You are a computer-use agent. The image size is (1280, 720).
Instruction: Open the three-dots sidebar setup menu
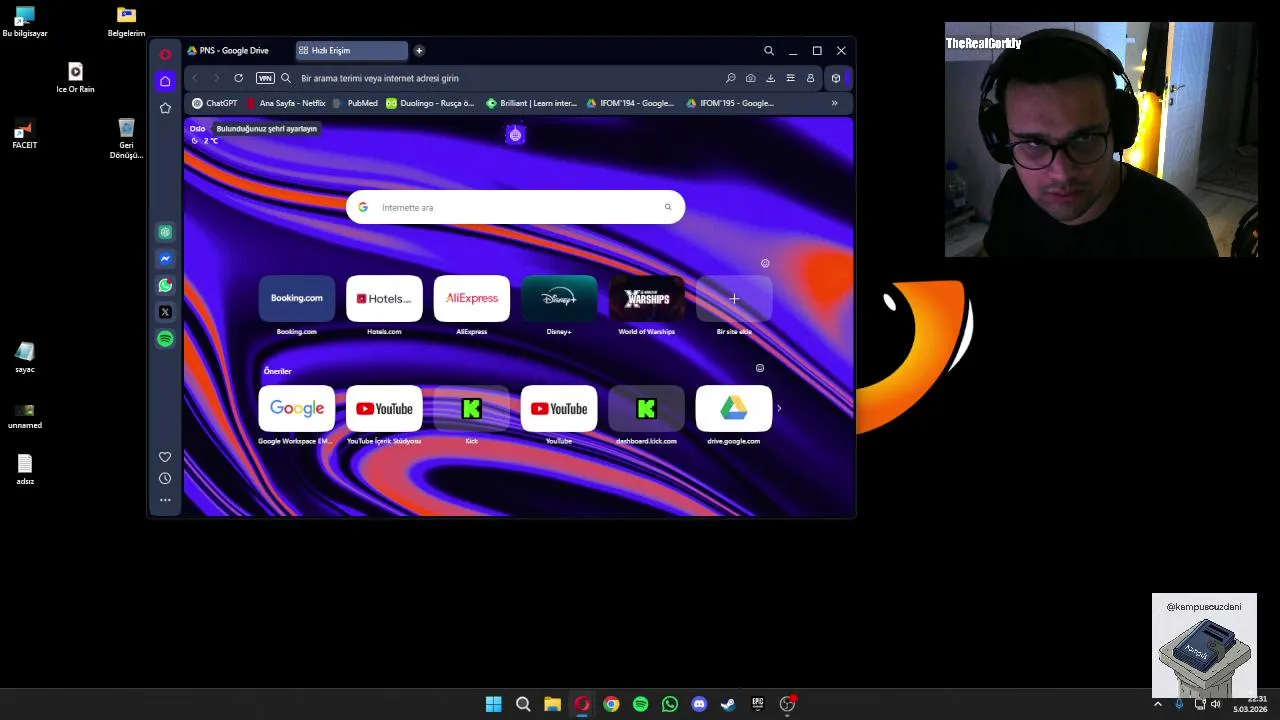165,500
